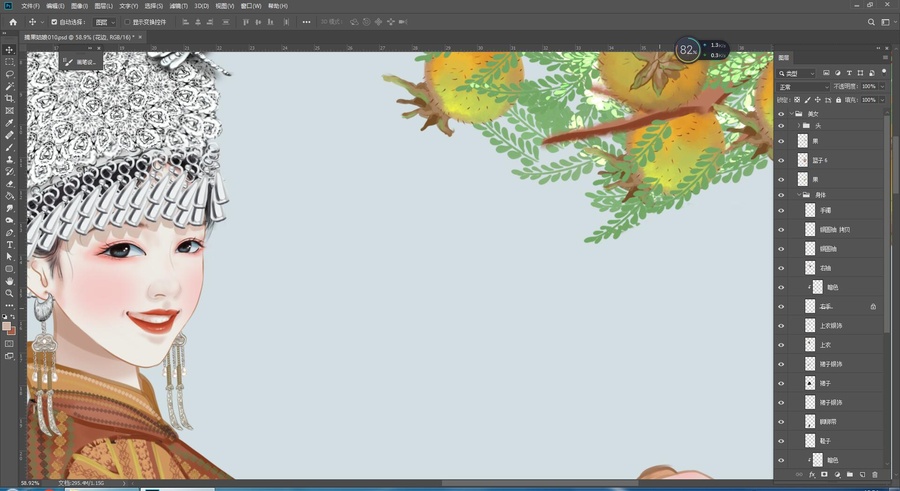Select the Move tool in the toolbox

pos(9,50)
